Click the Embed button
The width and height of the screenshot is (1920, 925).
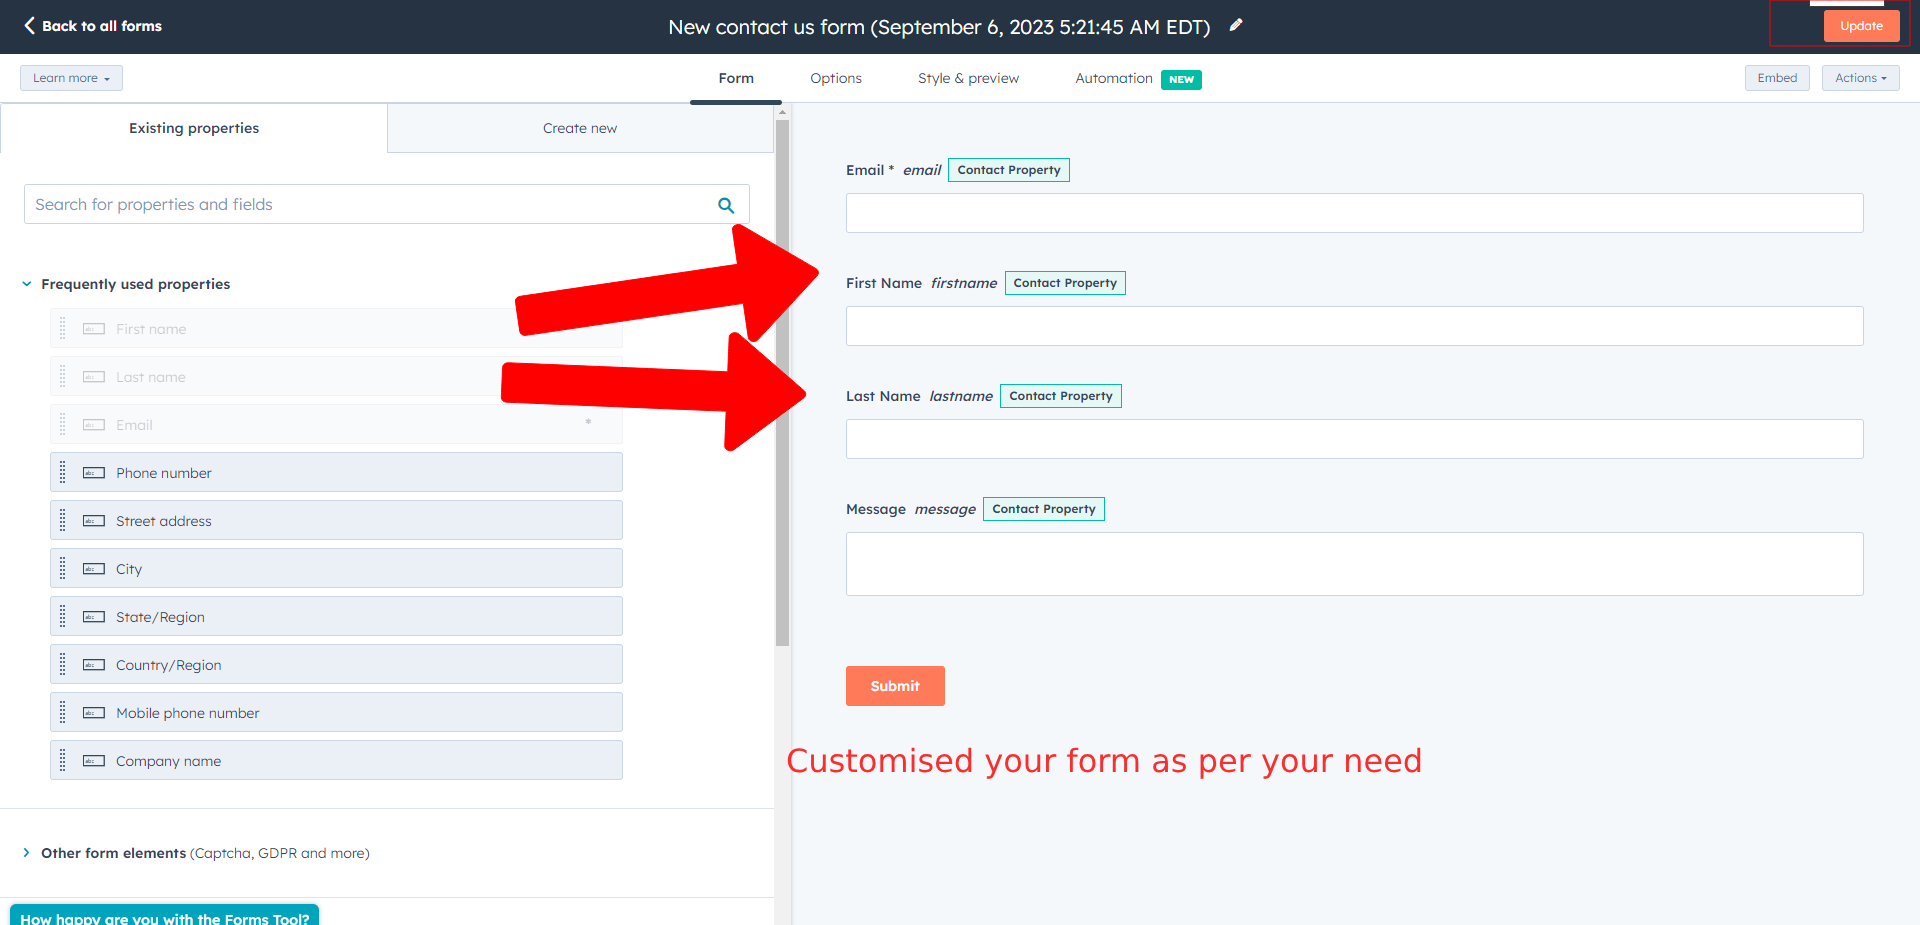coord(1776,78)
